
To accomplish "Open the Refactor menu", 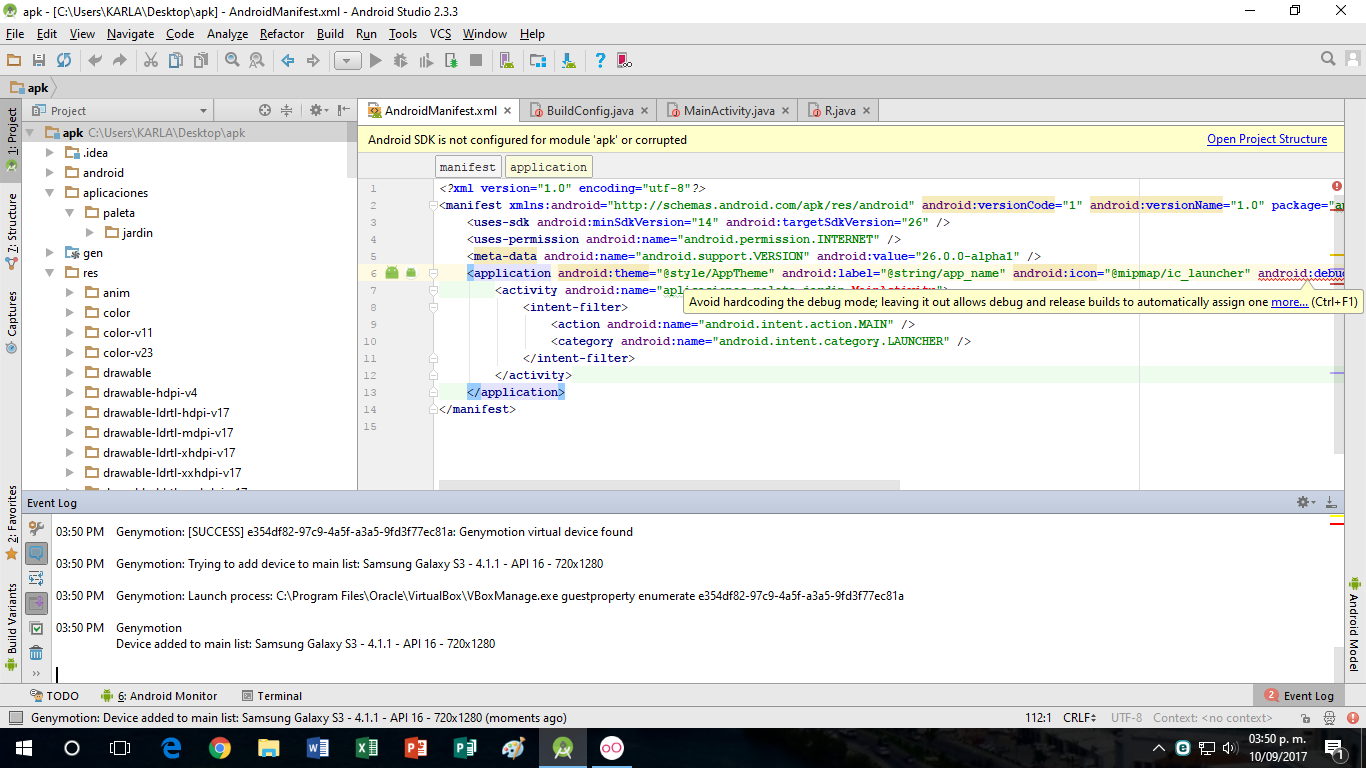I will pos(281,34).
